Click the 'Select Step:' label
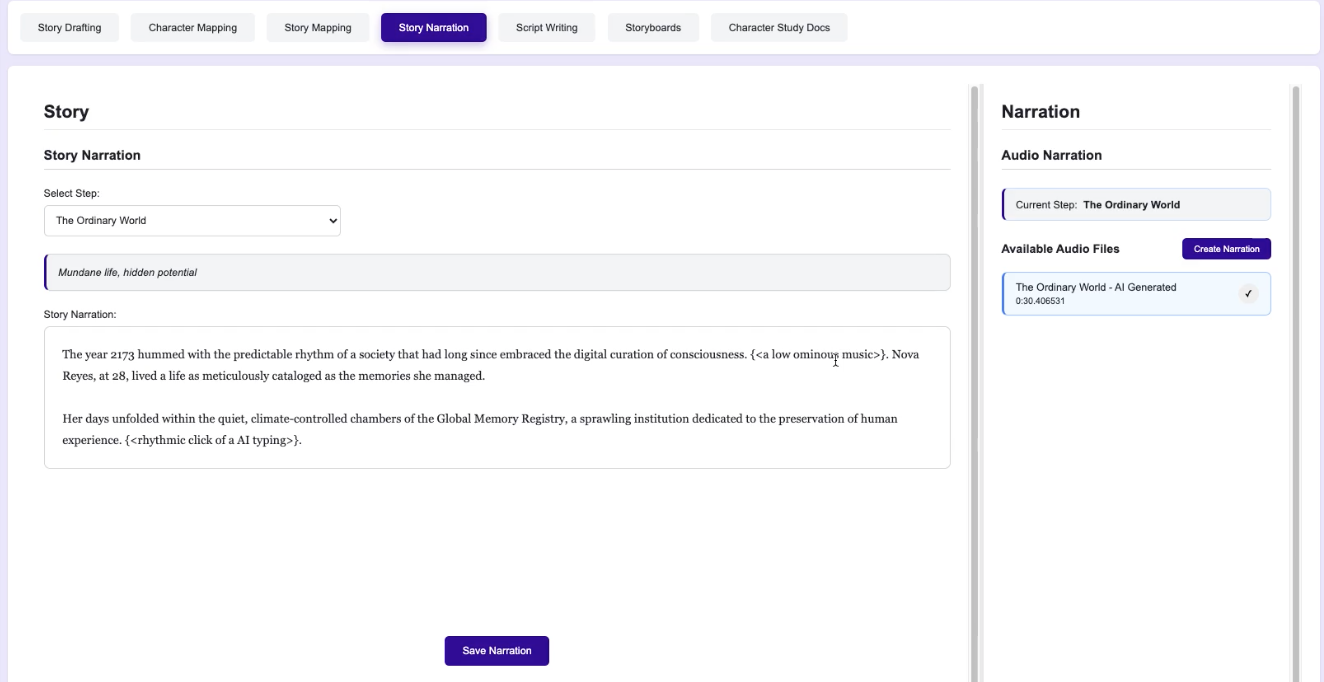Viewport: 1324px width, 682px height. (x=72, y=193)
